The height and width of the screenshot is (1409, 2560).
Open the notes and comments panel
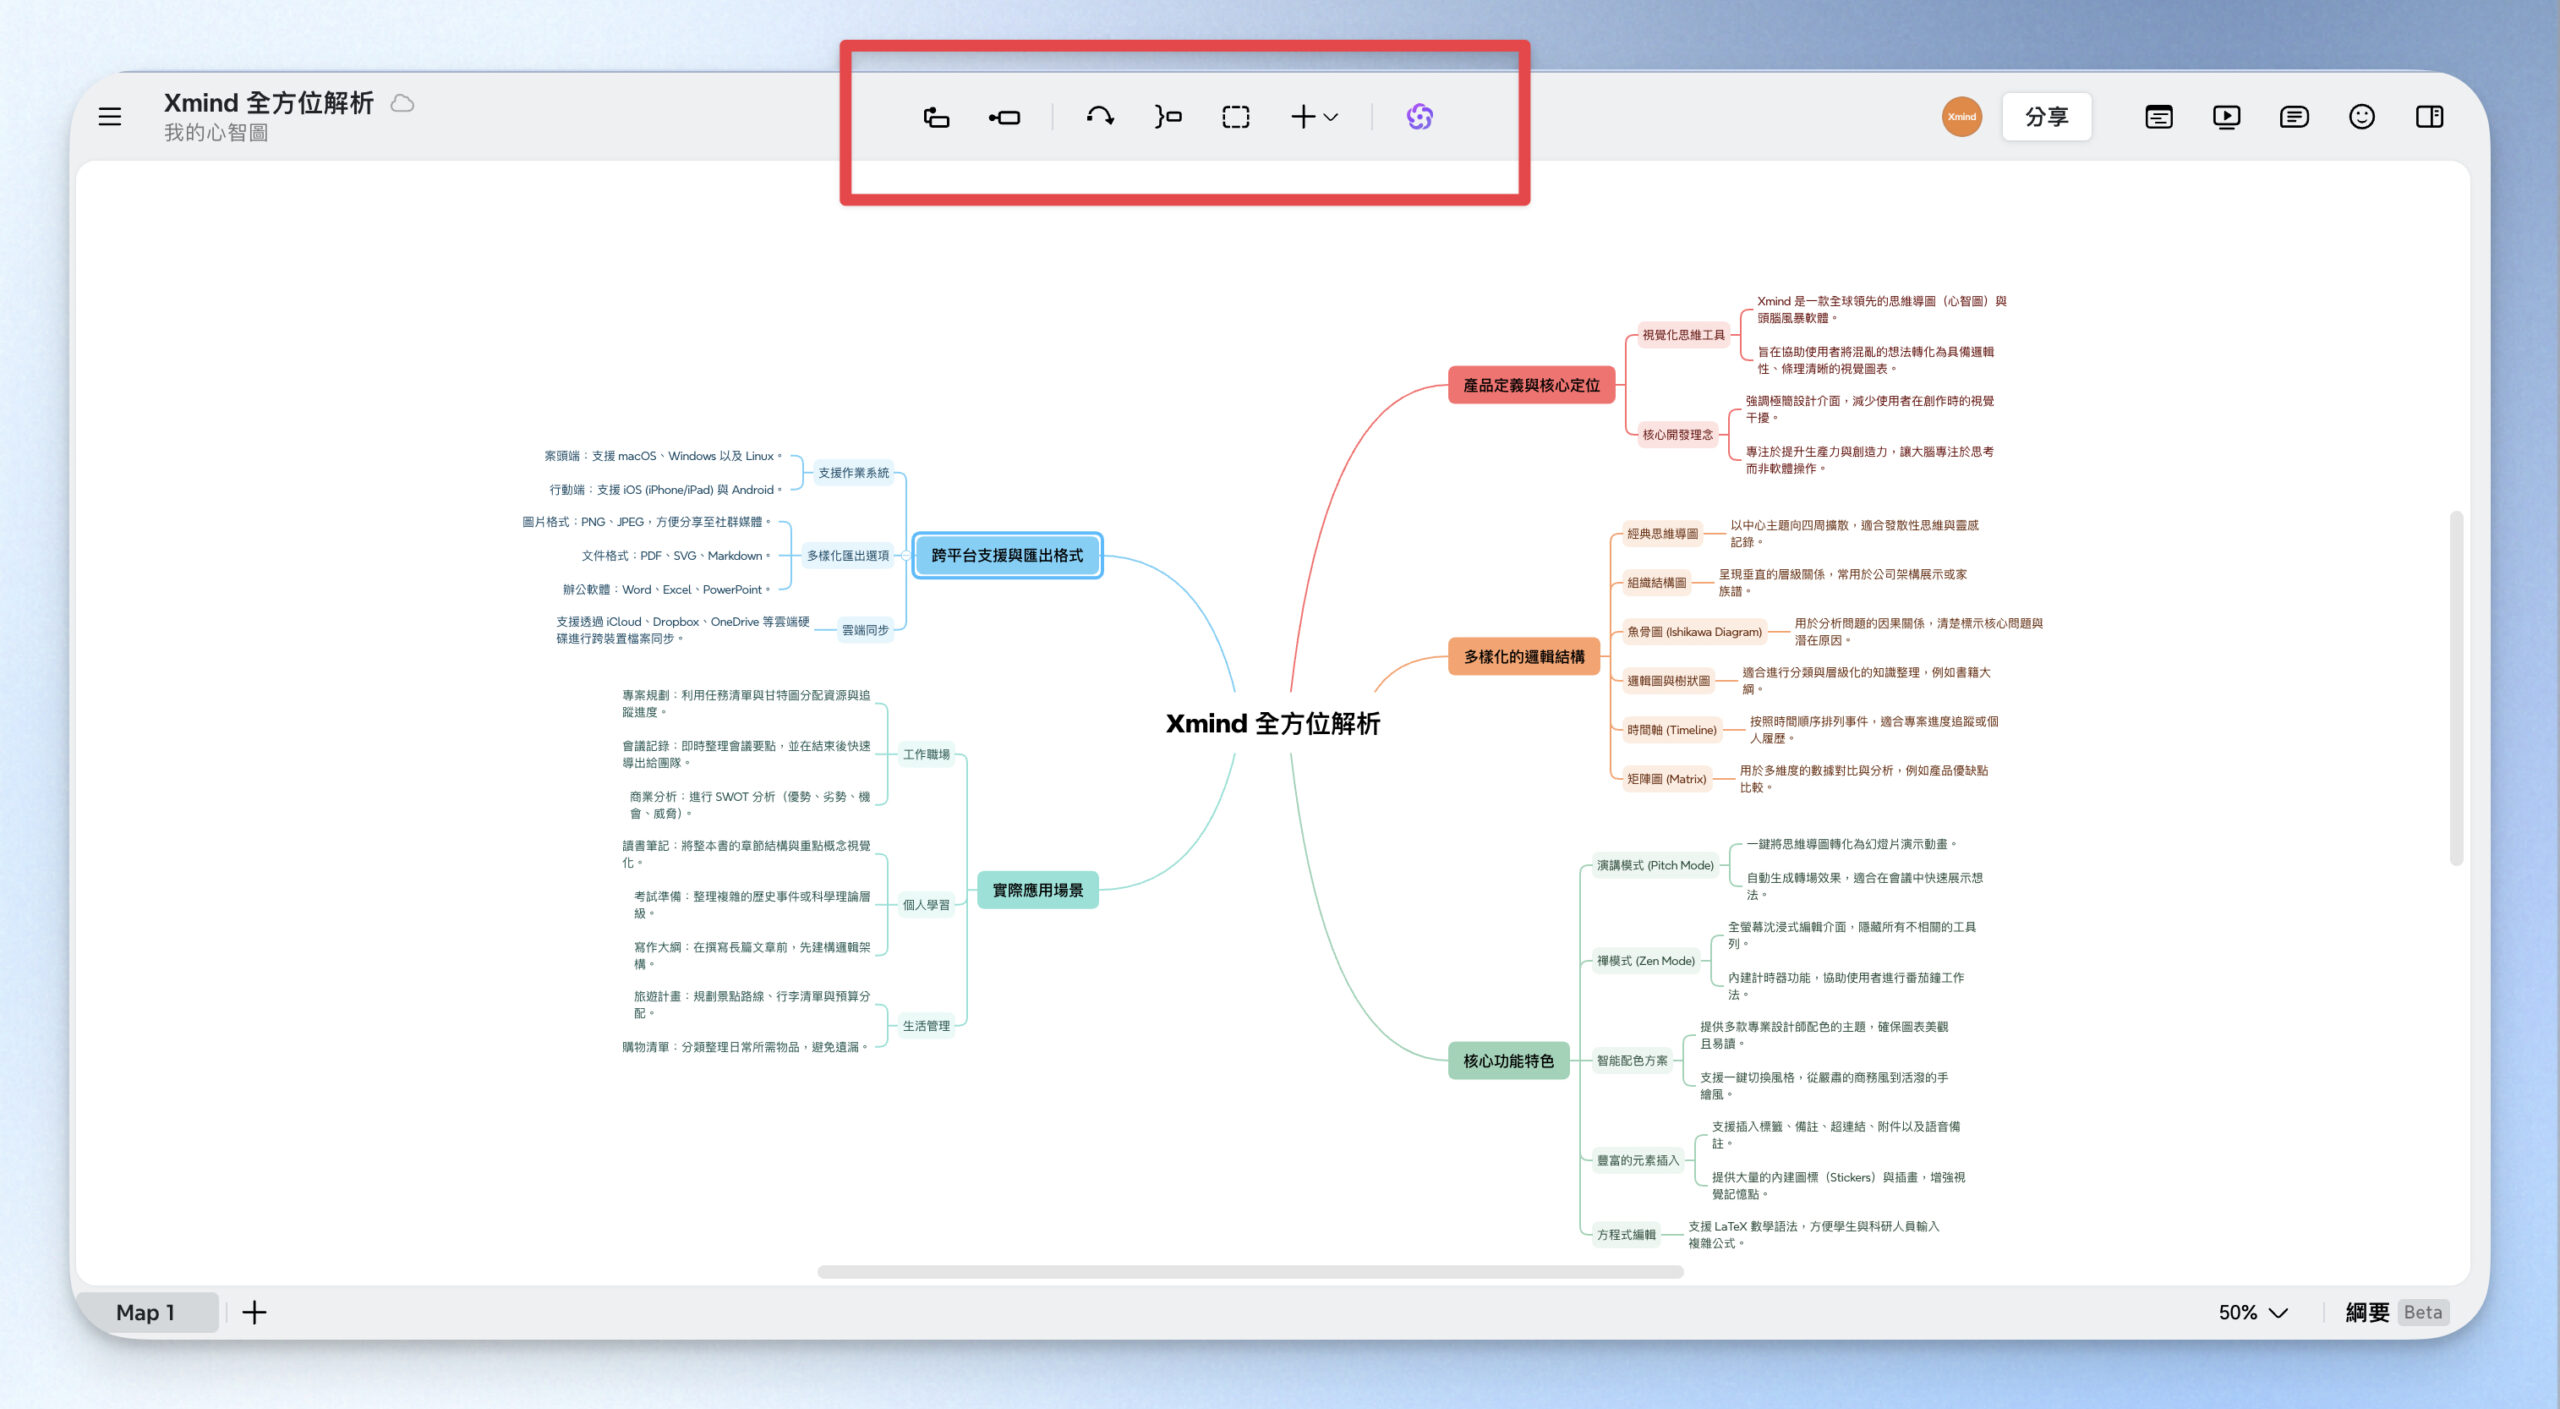click(x=2294, y=117)
